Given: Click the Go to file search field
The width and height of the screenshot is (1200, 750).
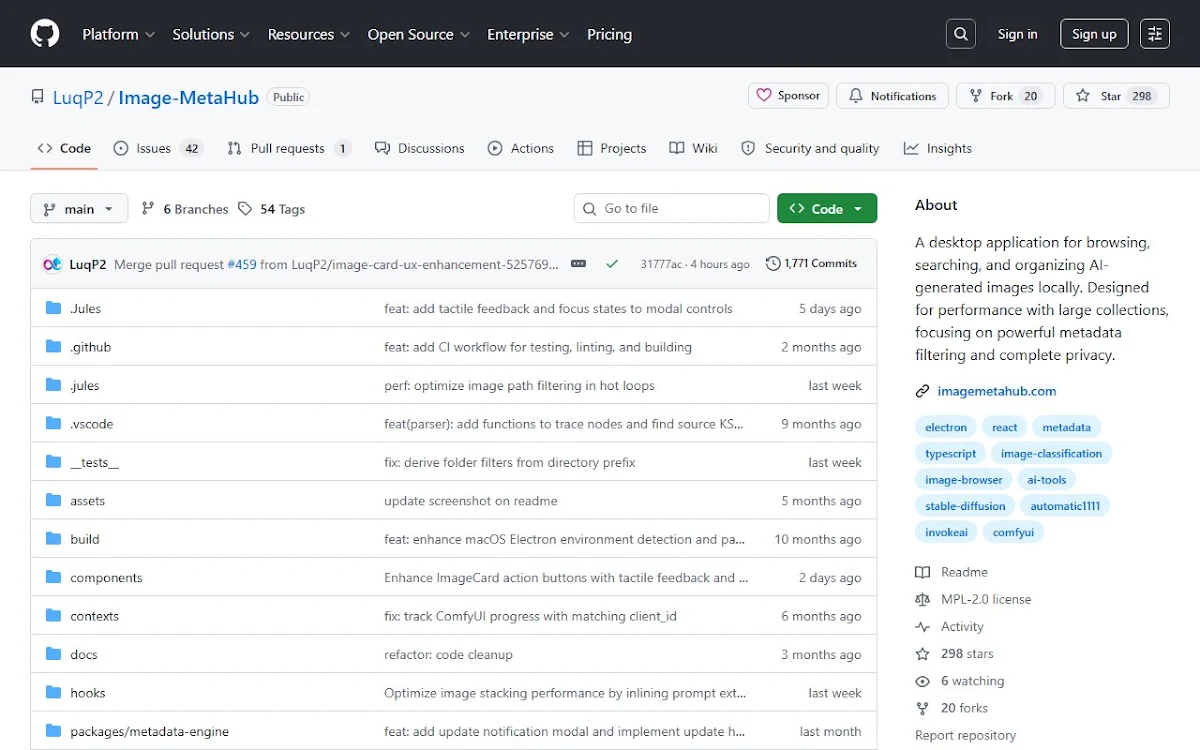Looking at the screenshot, I should tap(672, 208).
